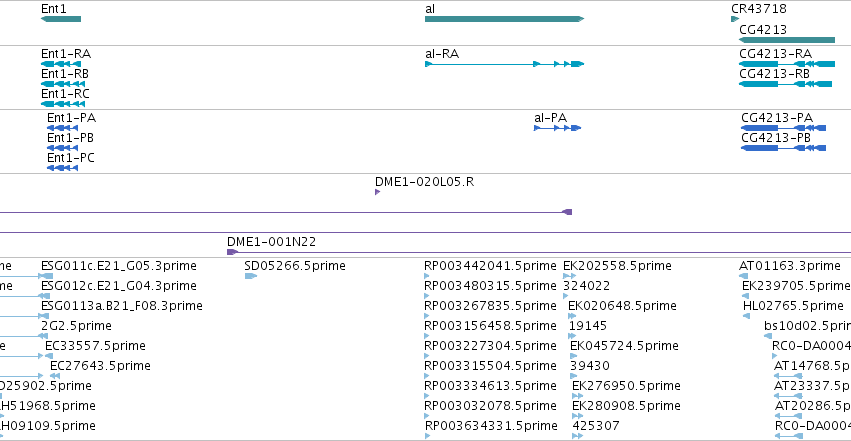851x441 pixels.
Task: Select the HL02765.5prime label
Action: [x=793, y=306]
